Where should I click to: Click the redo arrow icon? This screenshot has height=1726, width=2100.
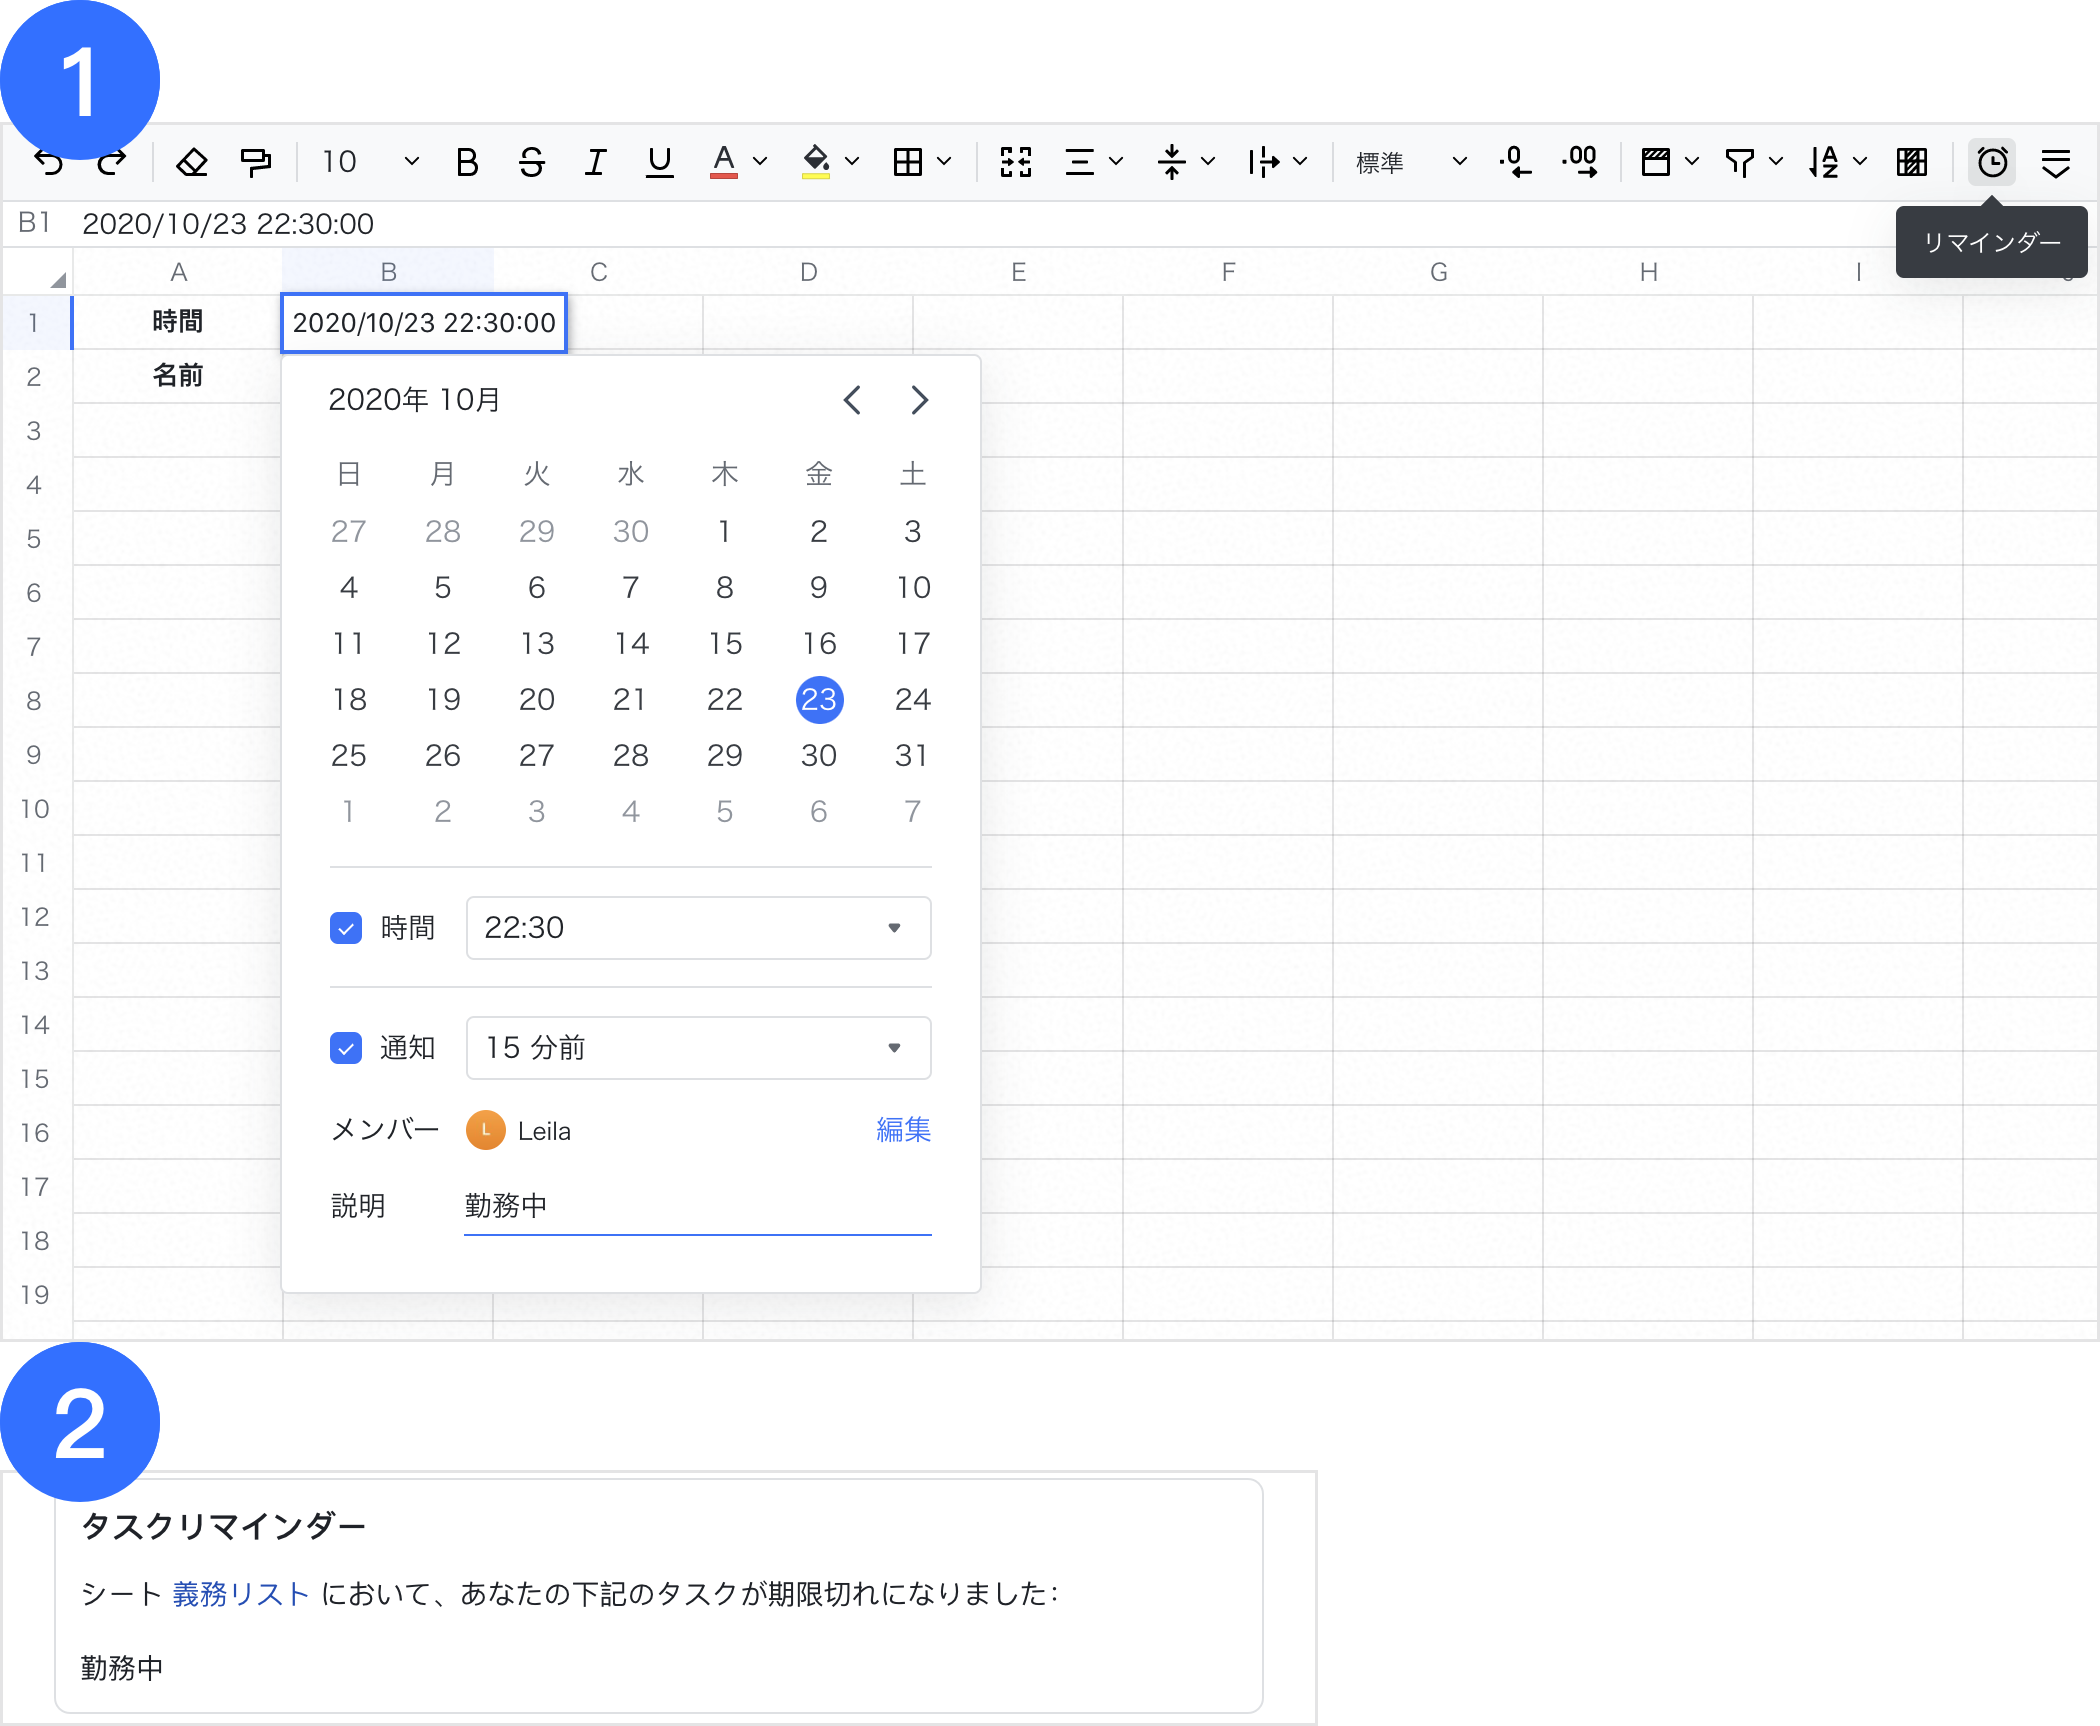pyautogui.click(x=112, y=162)
